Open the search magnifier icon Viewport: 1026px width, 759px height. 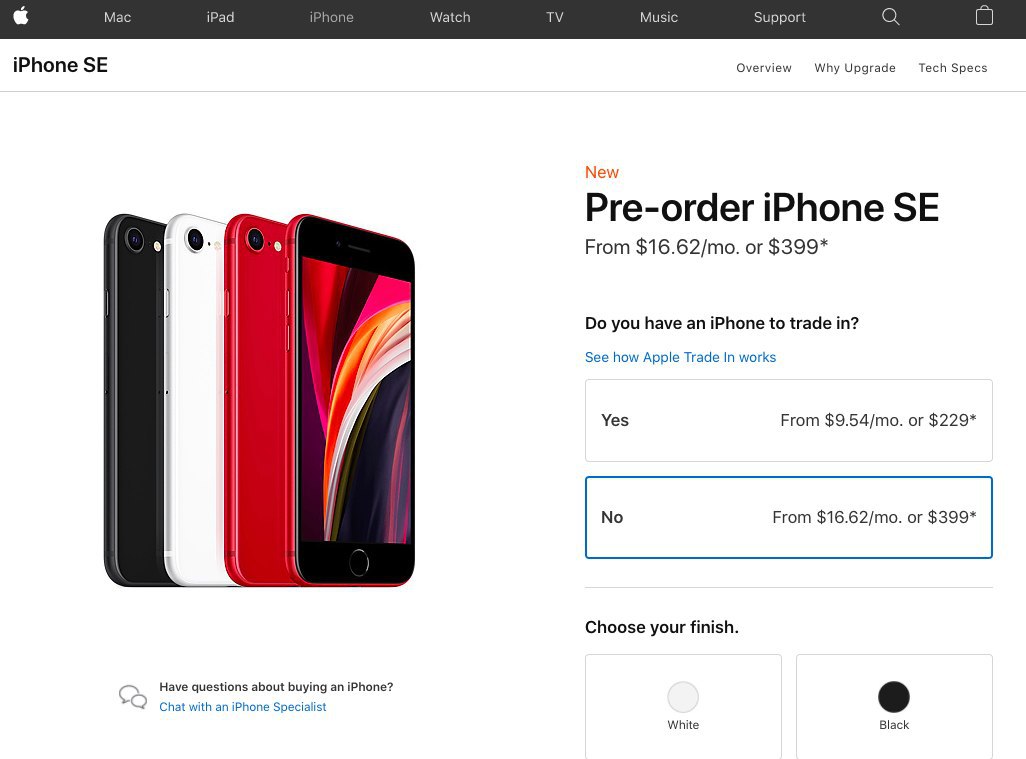[891, 16]
